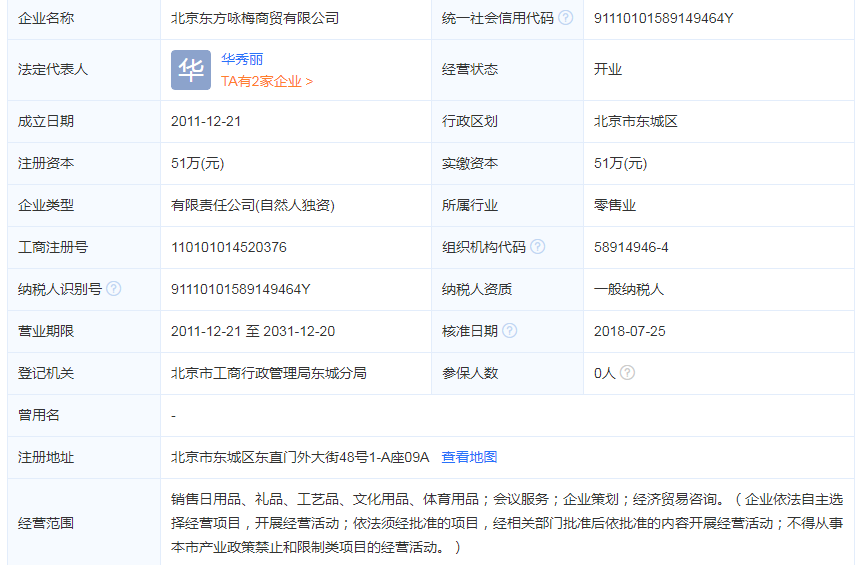Click 北京市工商行政管理局东城分局 registration authority
Viewport: 866px width, 565px height.
[268, 373]
